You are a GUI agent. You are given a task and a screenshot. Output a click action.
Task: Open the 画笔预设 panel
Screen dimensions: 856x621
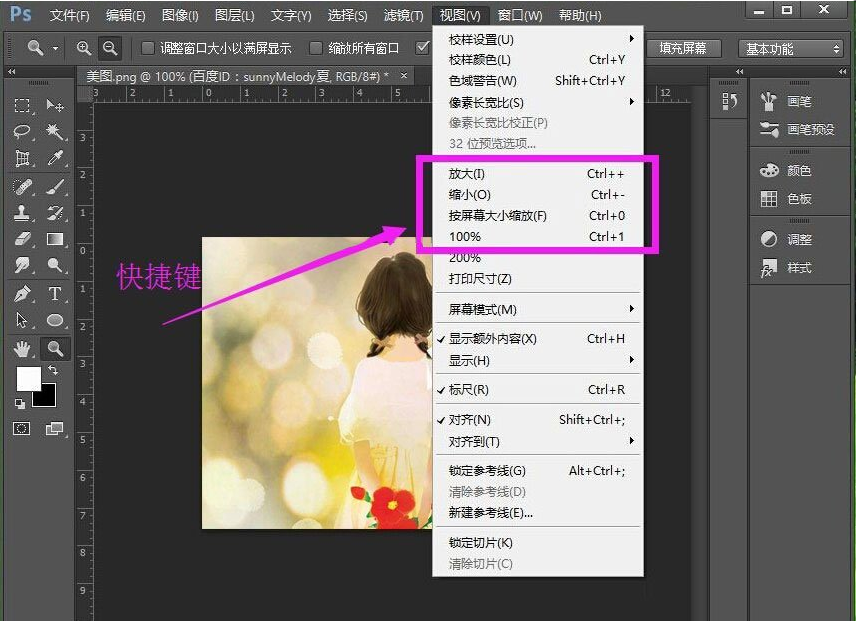(x=797, y=129)
